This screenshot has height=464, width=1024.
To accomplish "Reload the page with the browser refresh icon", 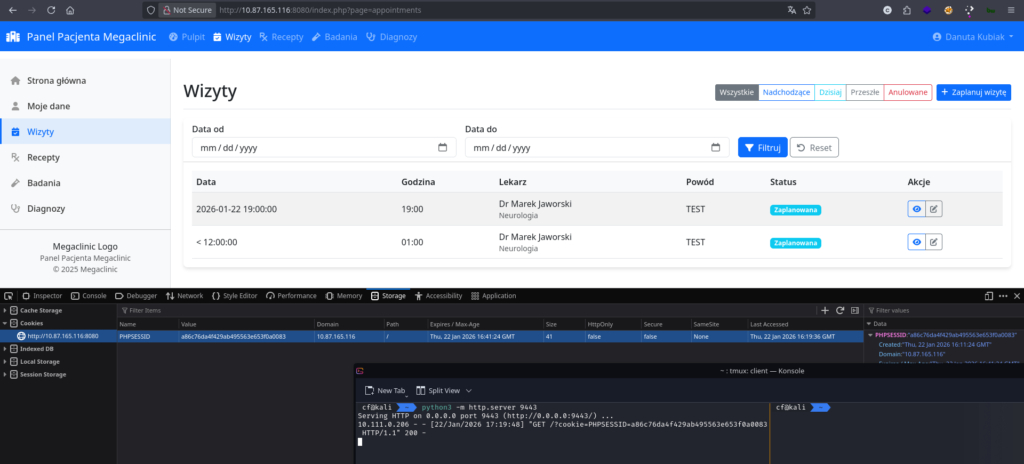I will 49,10.
